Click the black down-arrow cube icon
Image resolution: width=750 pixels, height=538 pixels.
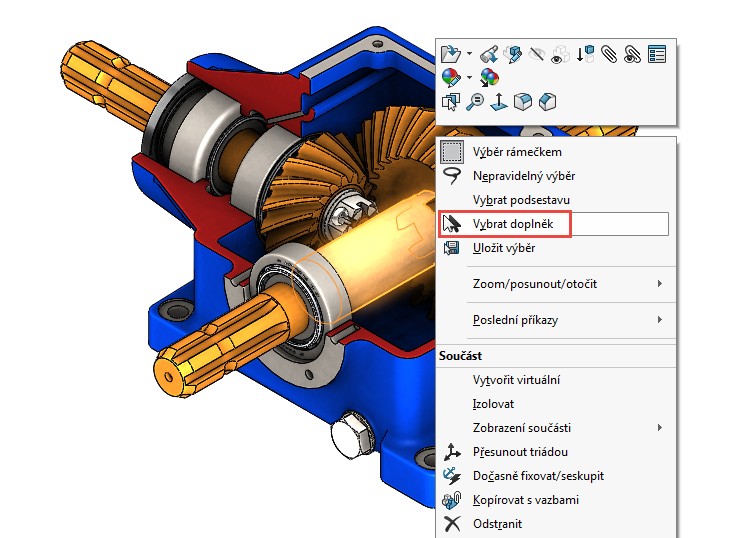point(585,54)
